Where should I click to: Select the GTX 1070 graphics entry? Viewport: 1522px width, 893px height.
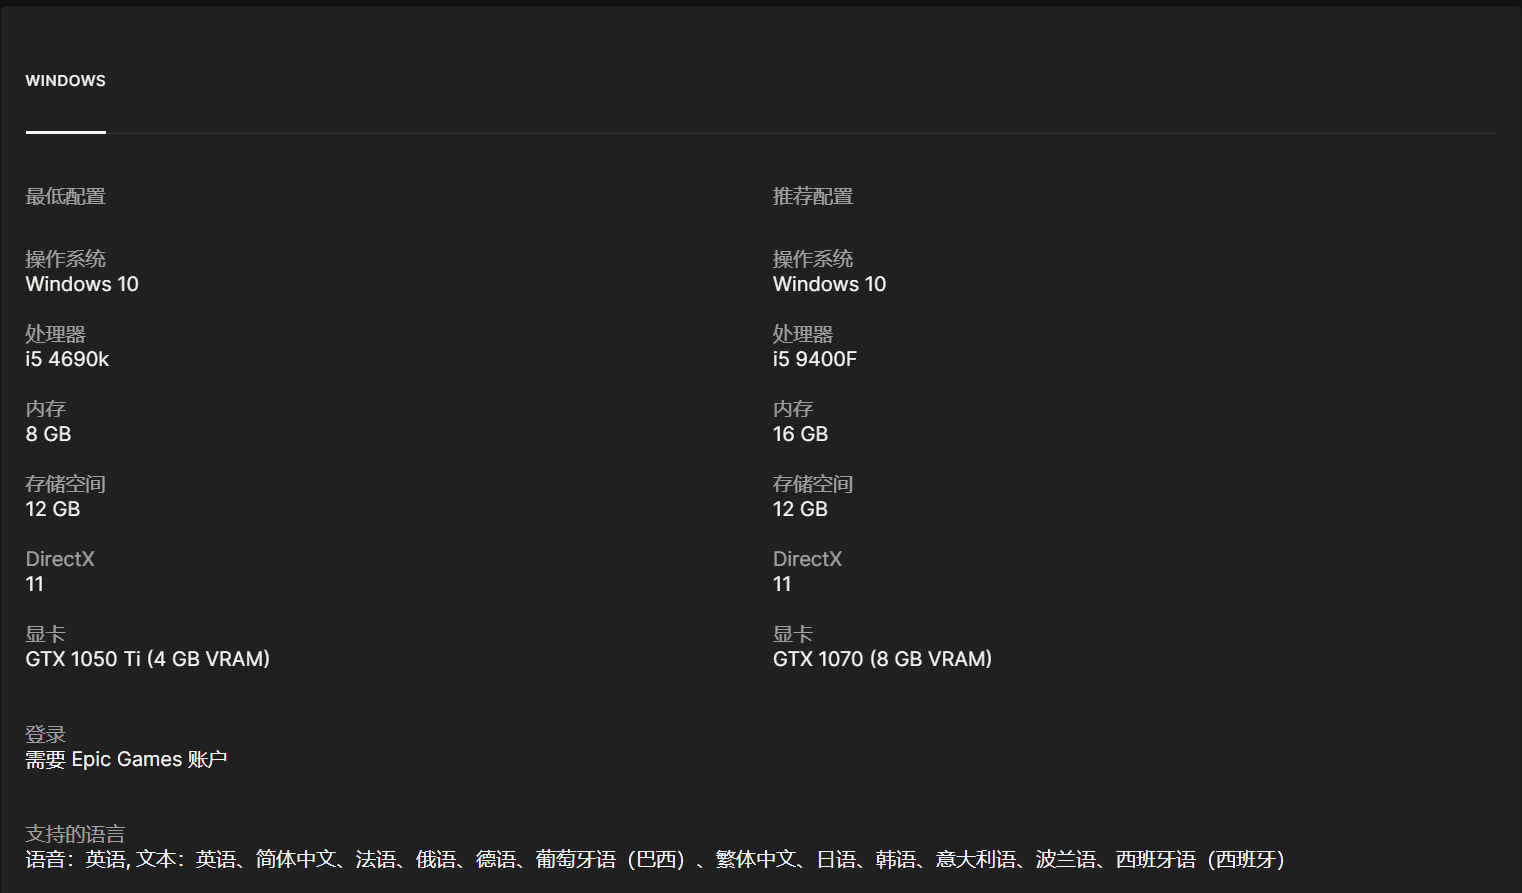pyautogui.click(x=882, y=659)
